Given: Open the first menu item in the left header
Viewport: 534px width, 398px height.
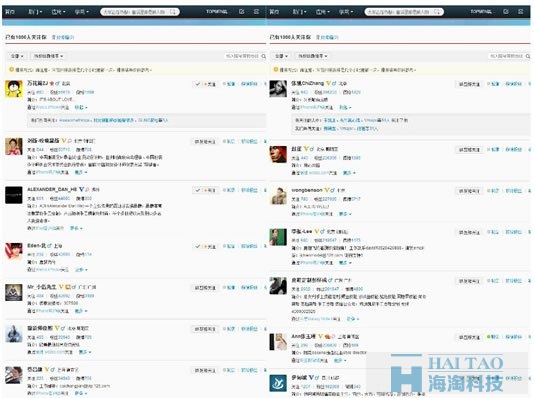Looking at the screenshot, I should click(10, 12).
